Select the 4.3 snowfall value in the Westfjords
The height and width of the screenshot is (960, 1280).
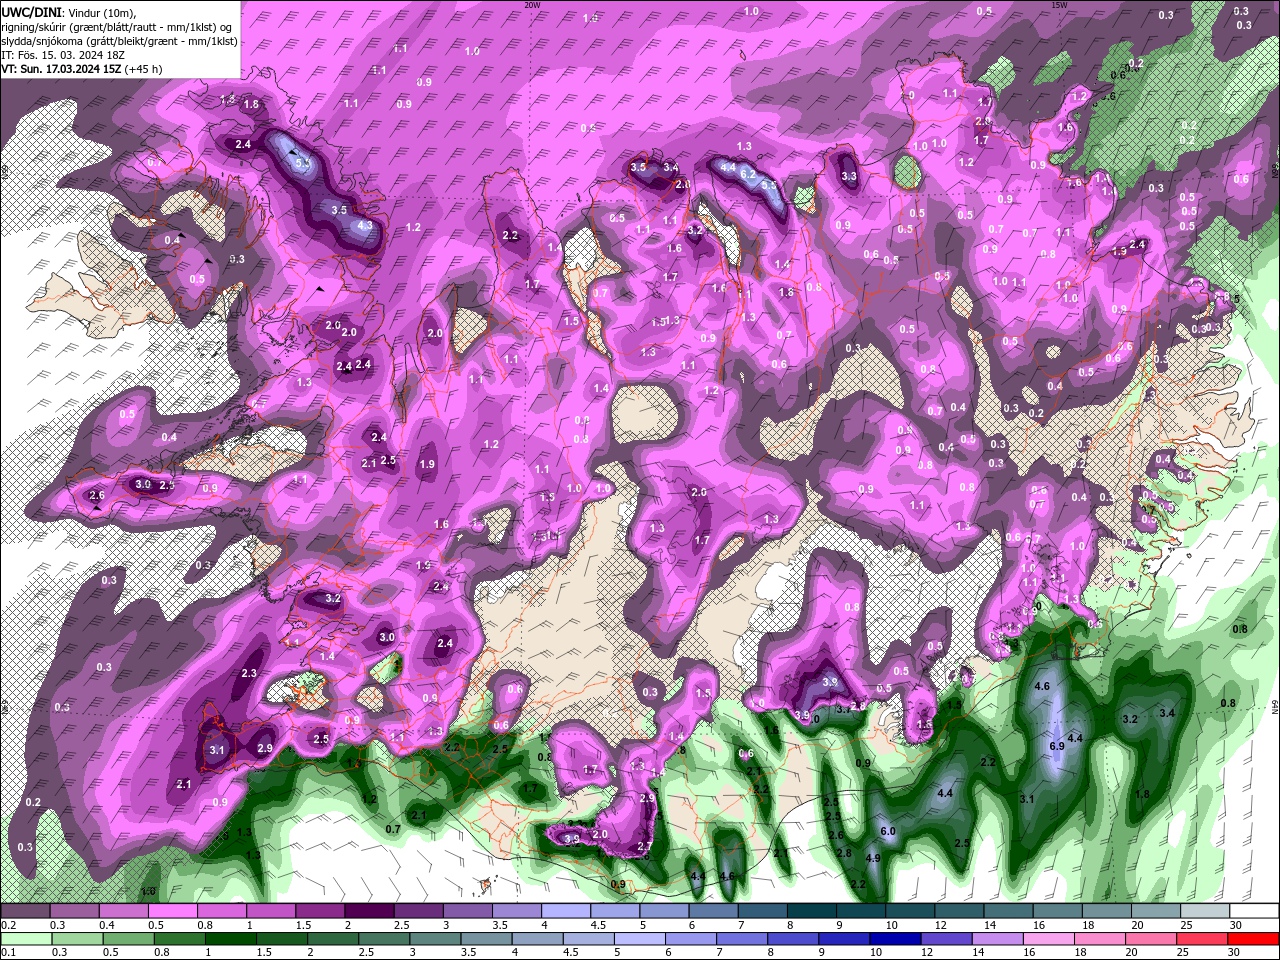point(364,226)
